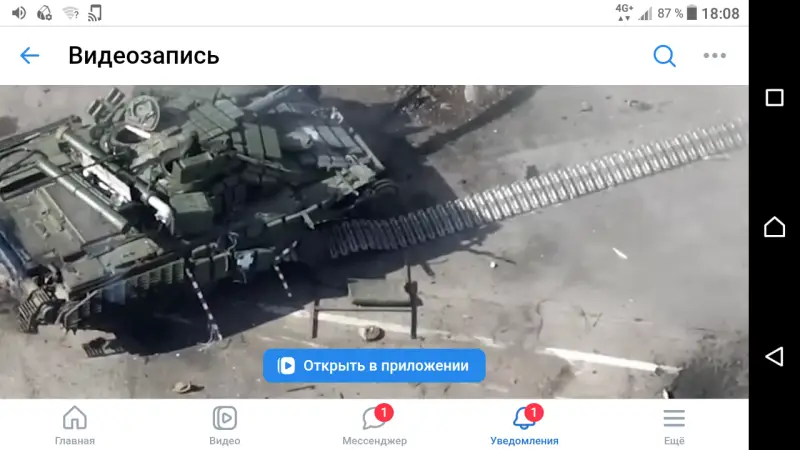Open Уведомления bell notifications
Viewport: 800px width, 450px height.
524,425
